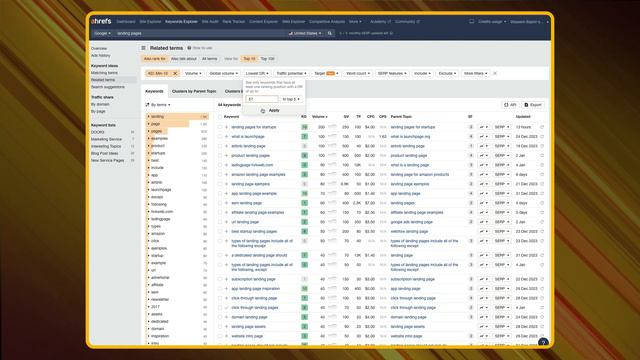
Task: Open the Traffic potential filter dropdown
Action: (x=291, y=73)
